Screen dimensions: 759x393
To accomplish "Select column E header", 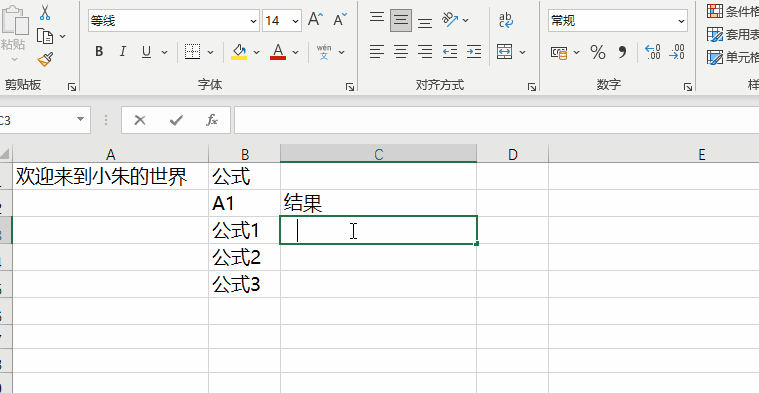I will 653,154.
